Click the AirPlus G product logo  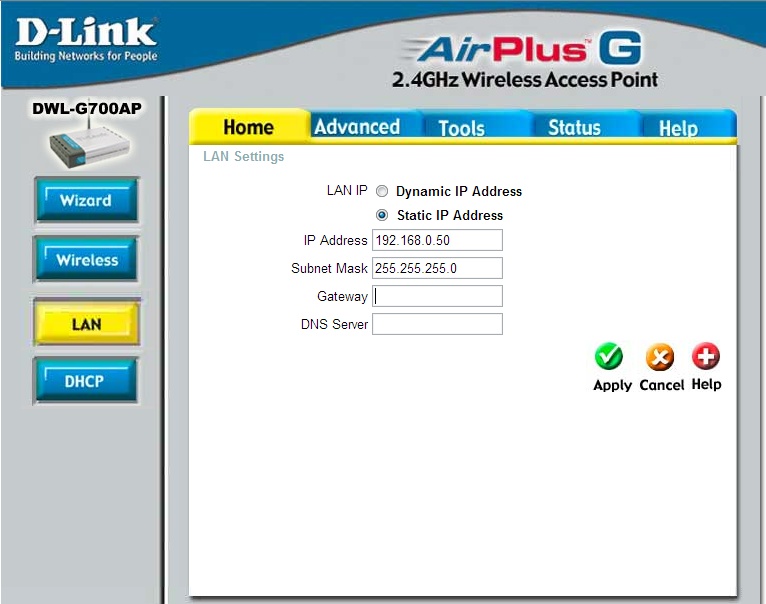coord(524,49)
